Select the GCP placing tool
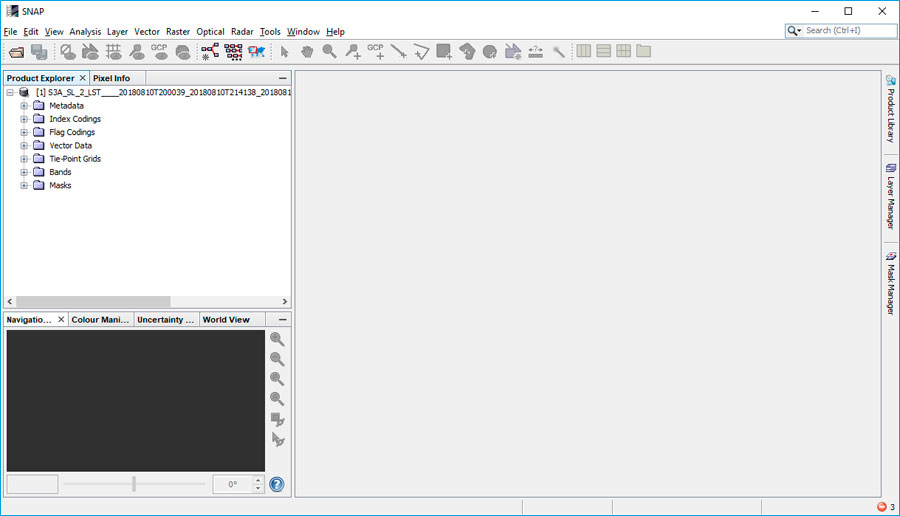This screenshot has width=900, height=516. 376,52
